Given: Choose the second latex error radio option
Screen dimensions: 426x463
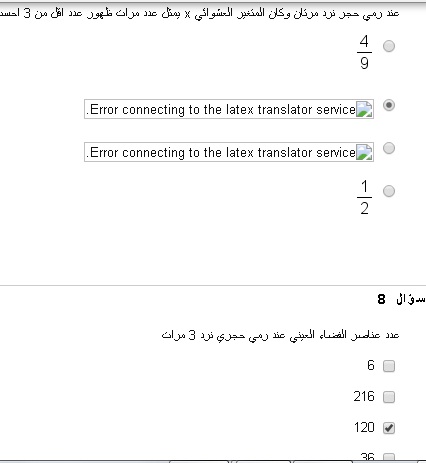Looking at the screenshot, I should coord(389,148).
